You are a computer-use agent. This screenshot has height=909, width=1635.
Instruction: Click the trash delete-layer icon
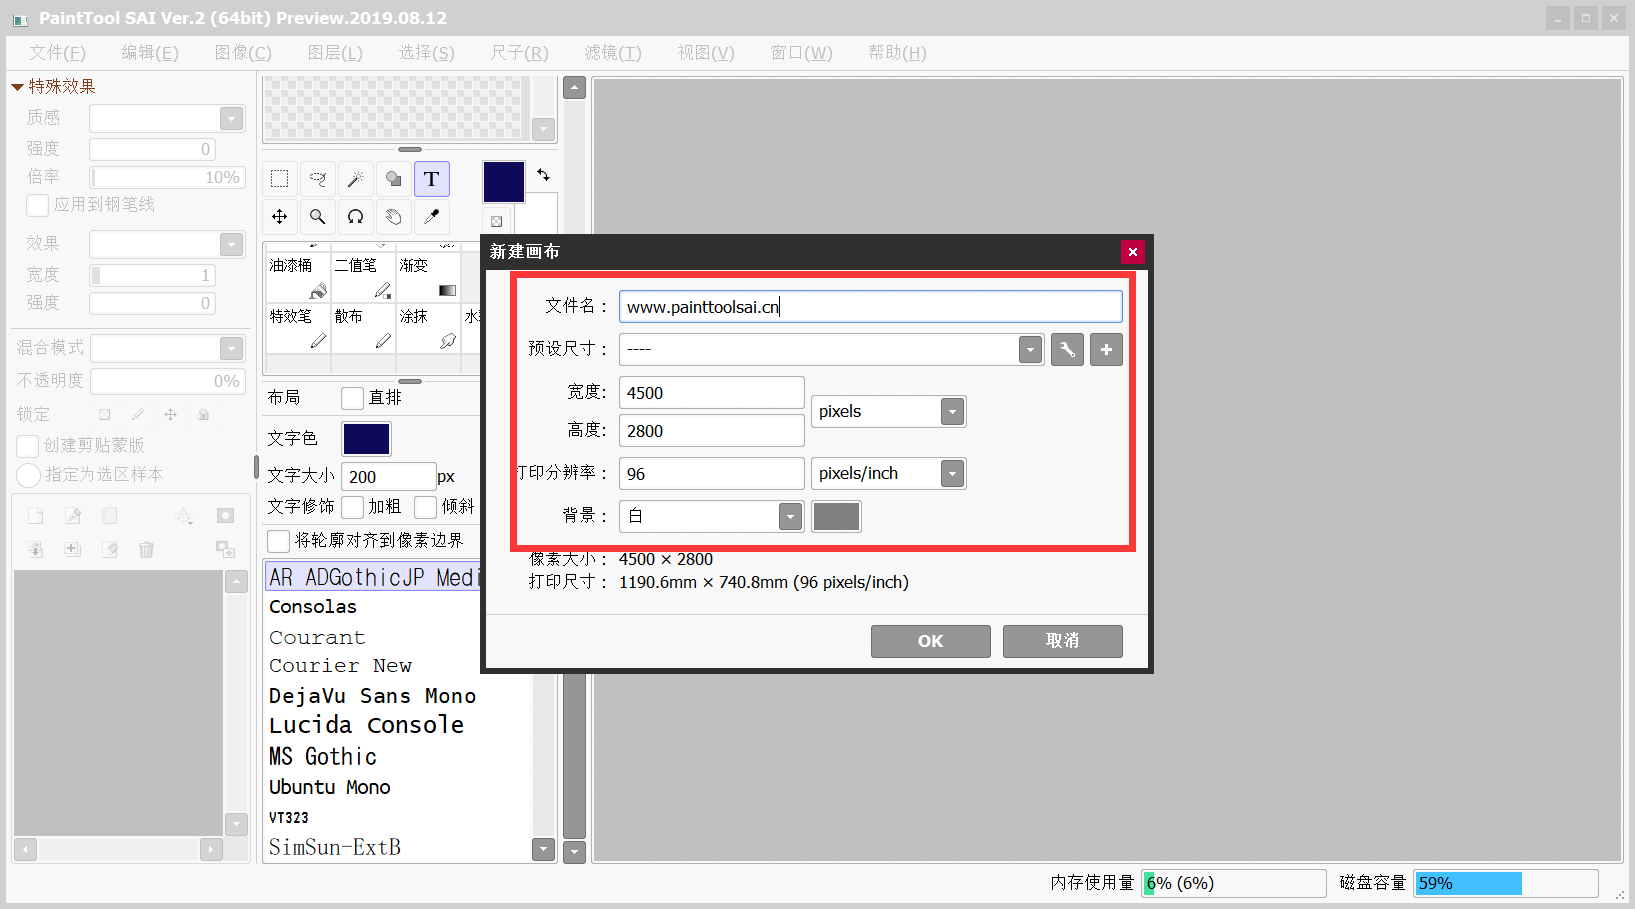click(146, 549)
